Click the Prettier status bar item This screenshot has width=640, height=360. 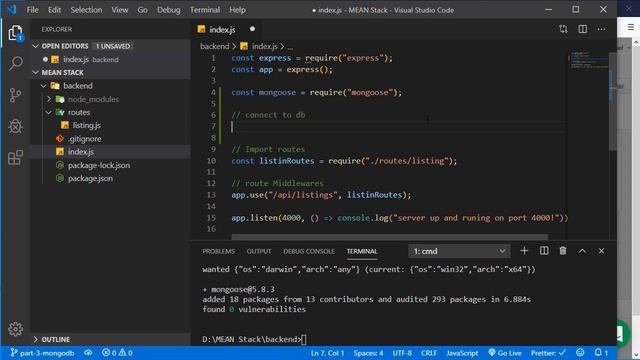[x=548, y=353]
